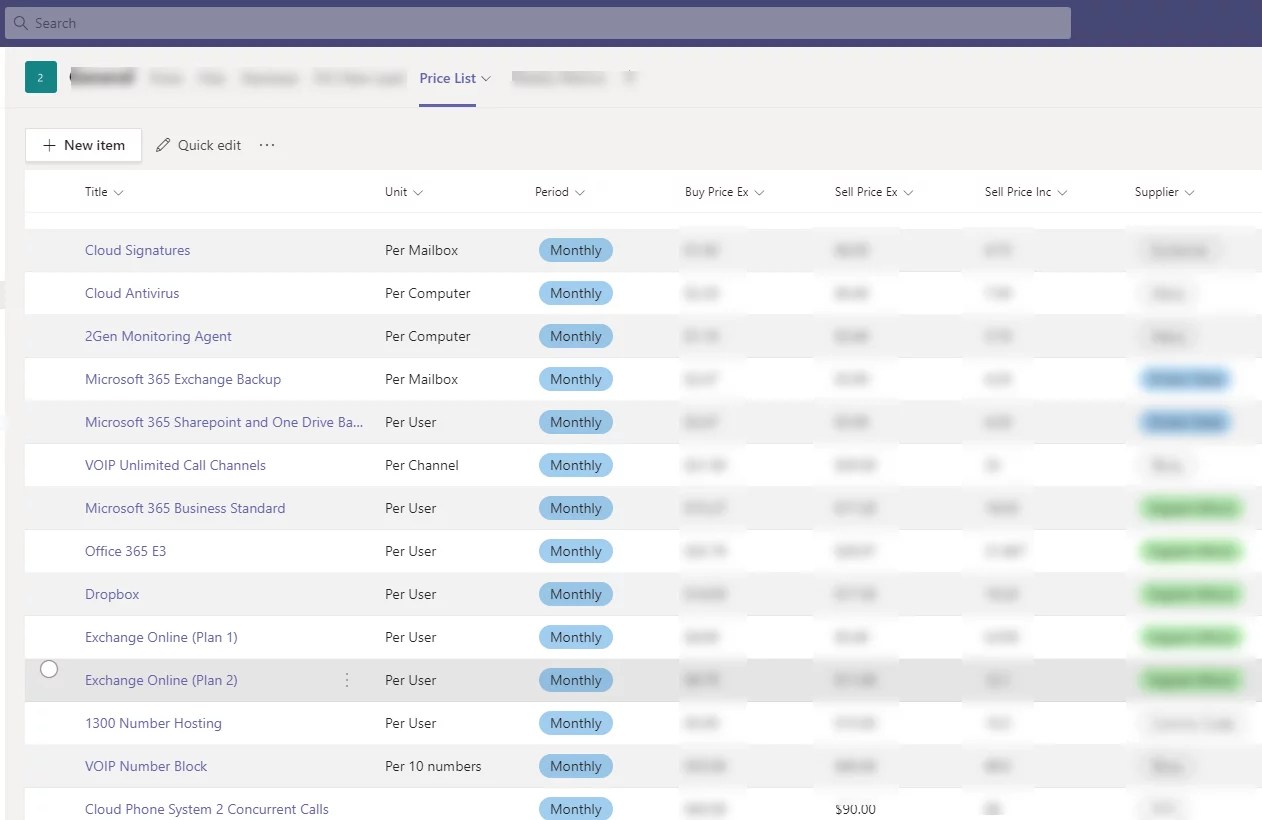Switch to the Price List tab
1262x820 pixels.
pyautogui.click(x=448, y=78)
